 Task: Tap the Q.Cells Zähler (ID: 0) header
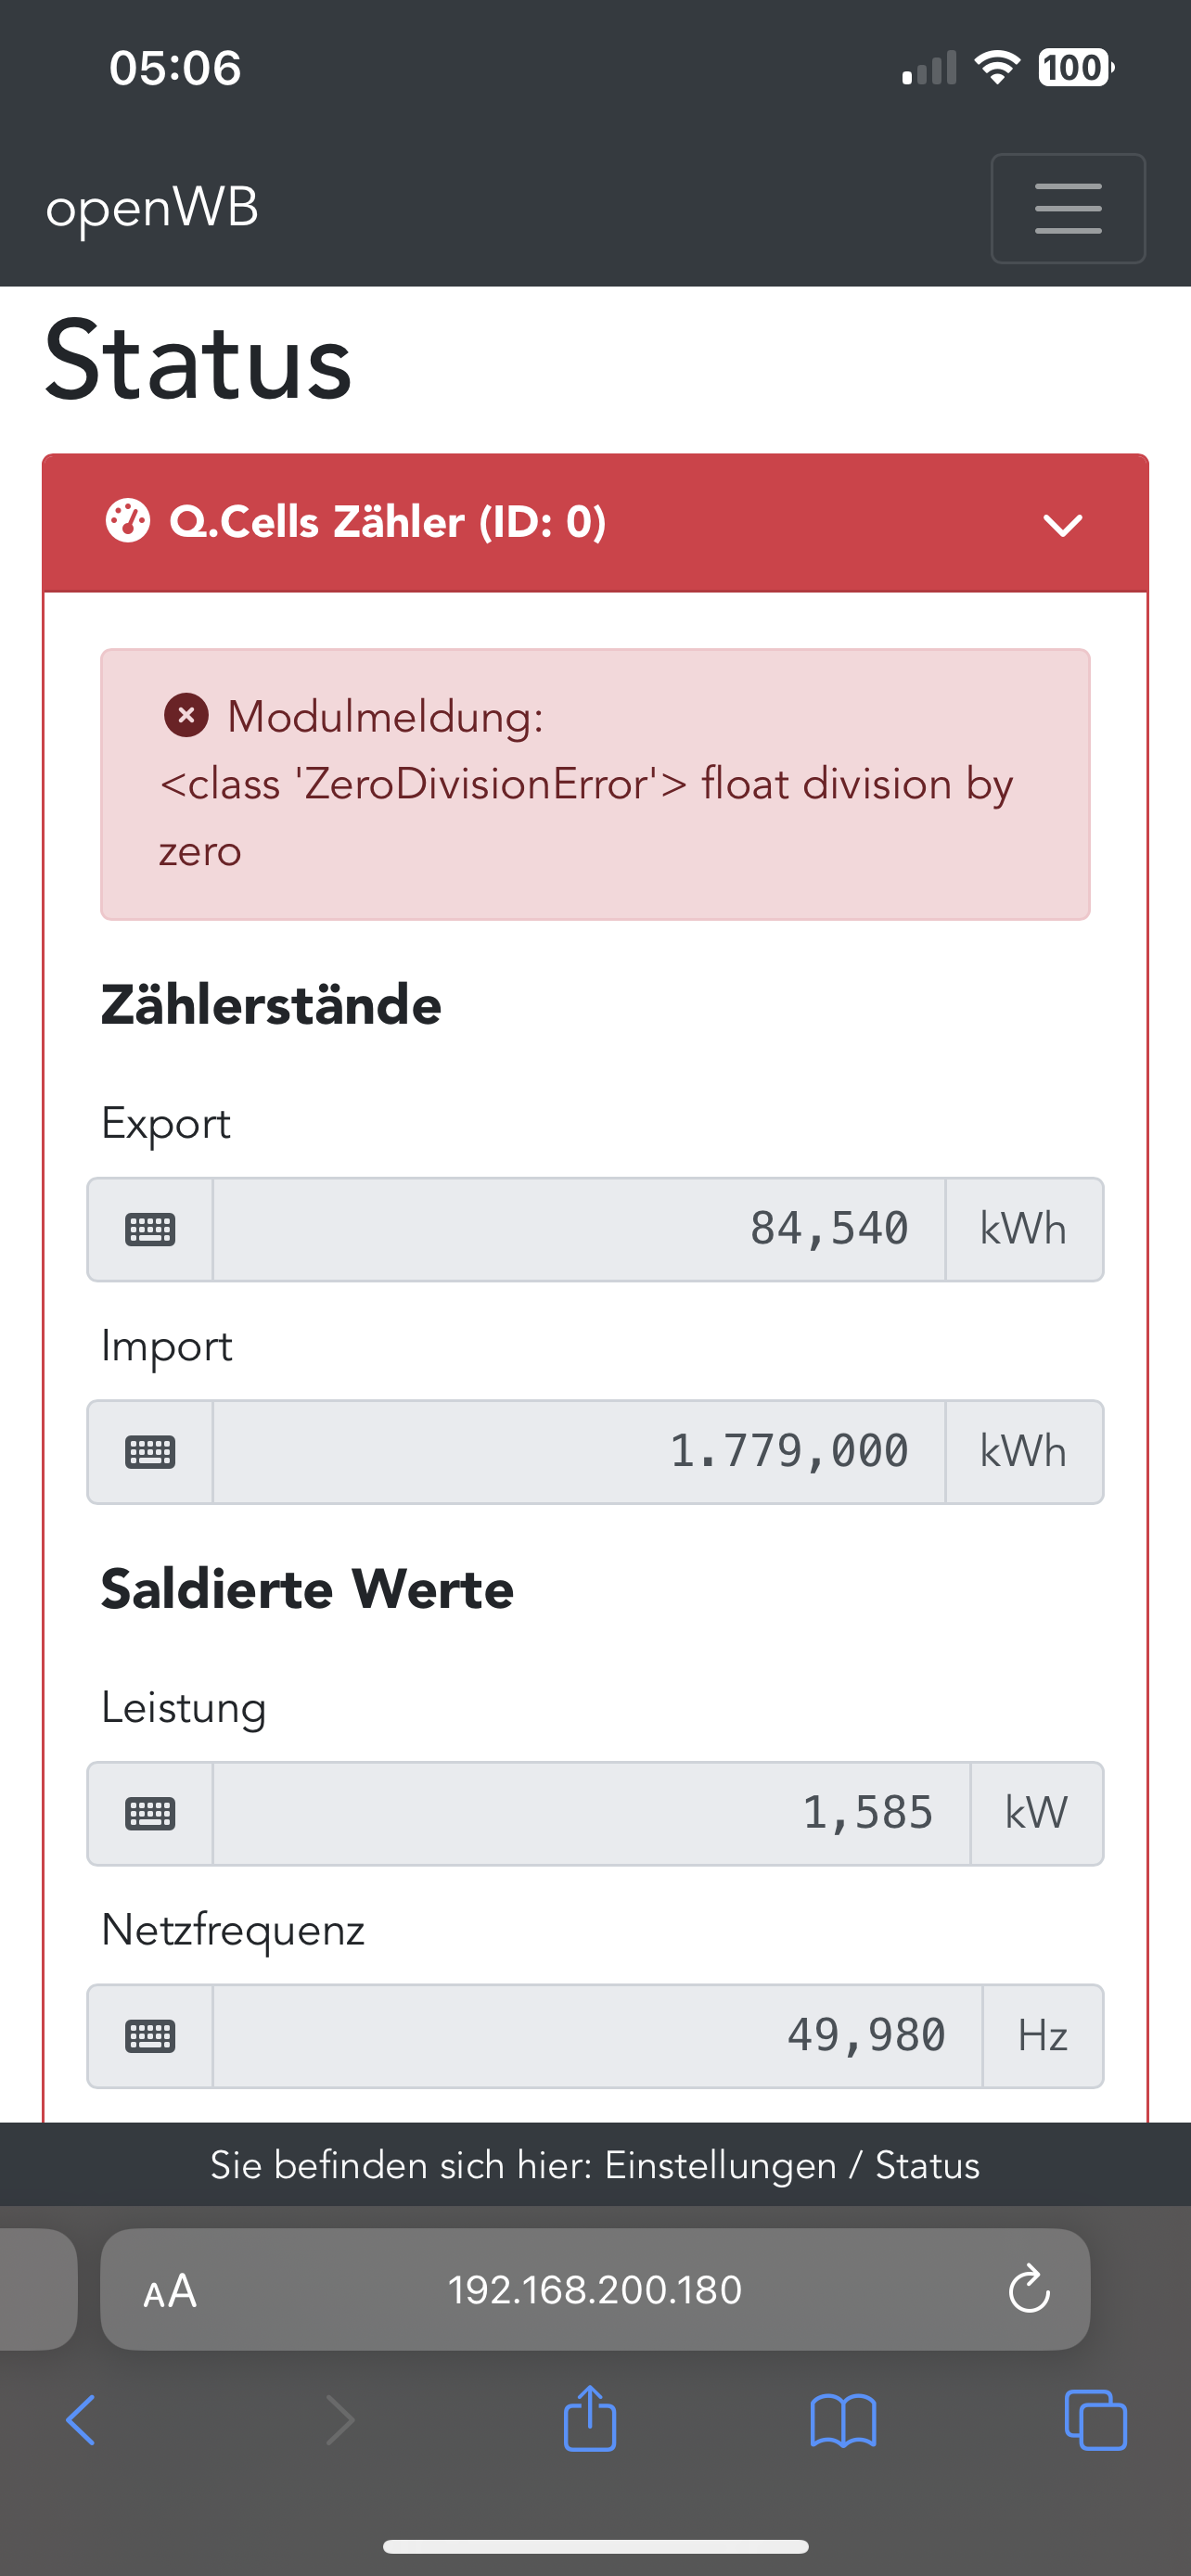[388, 522]
